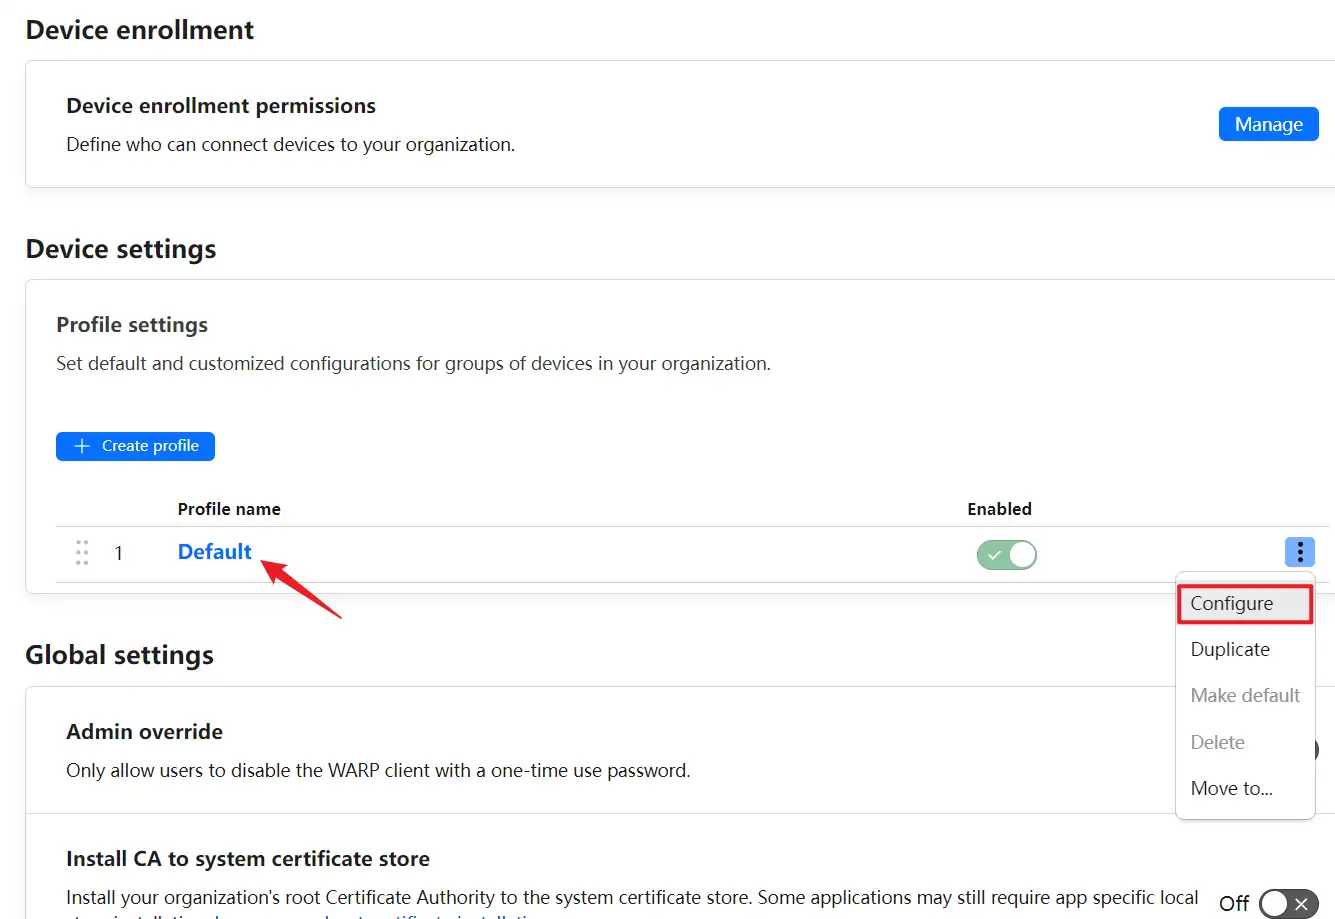1335x919 pixels.
Task: Click the Global settings section title
Action: (x=120, y=655)
